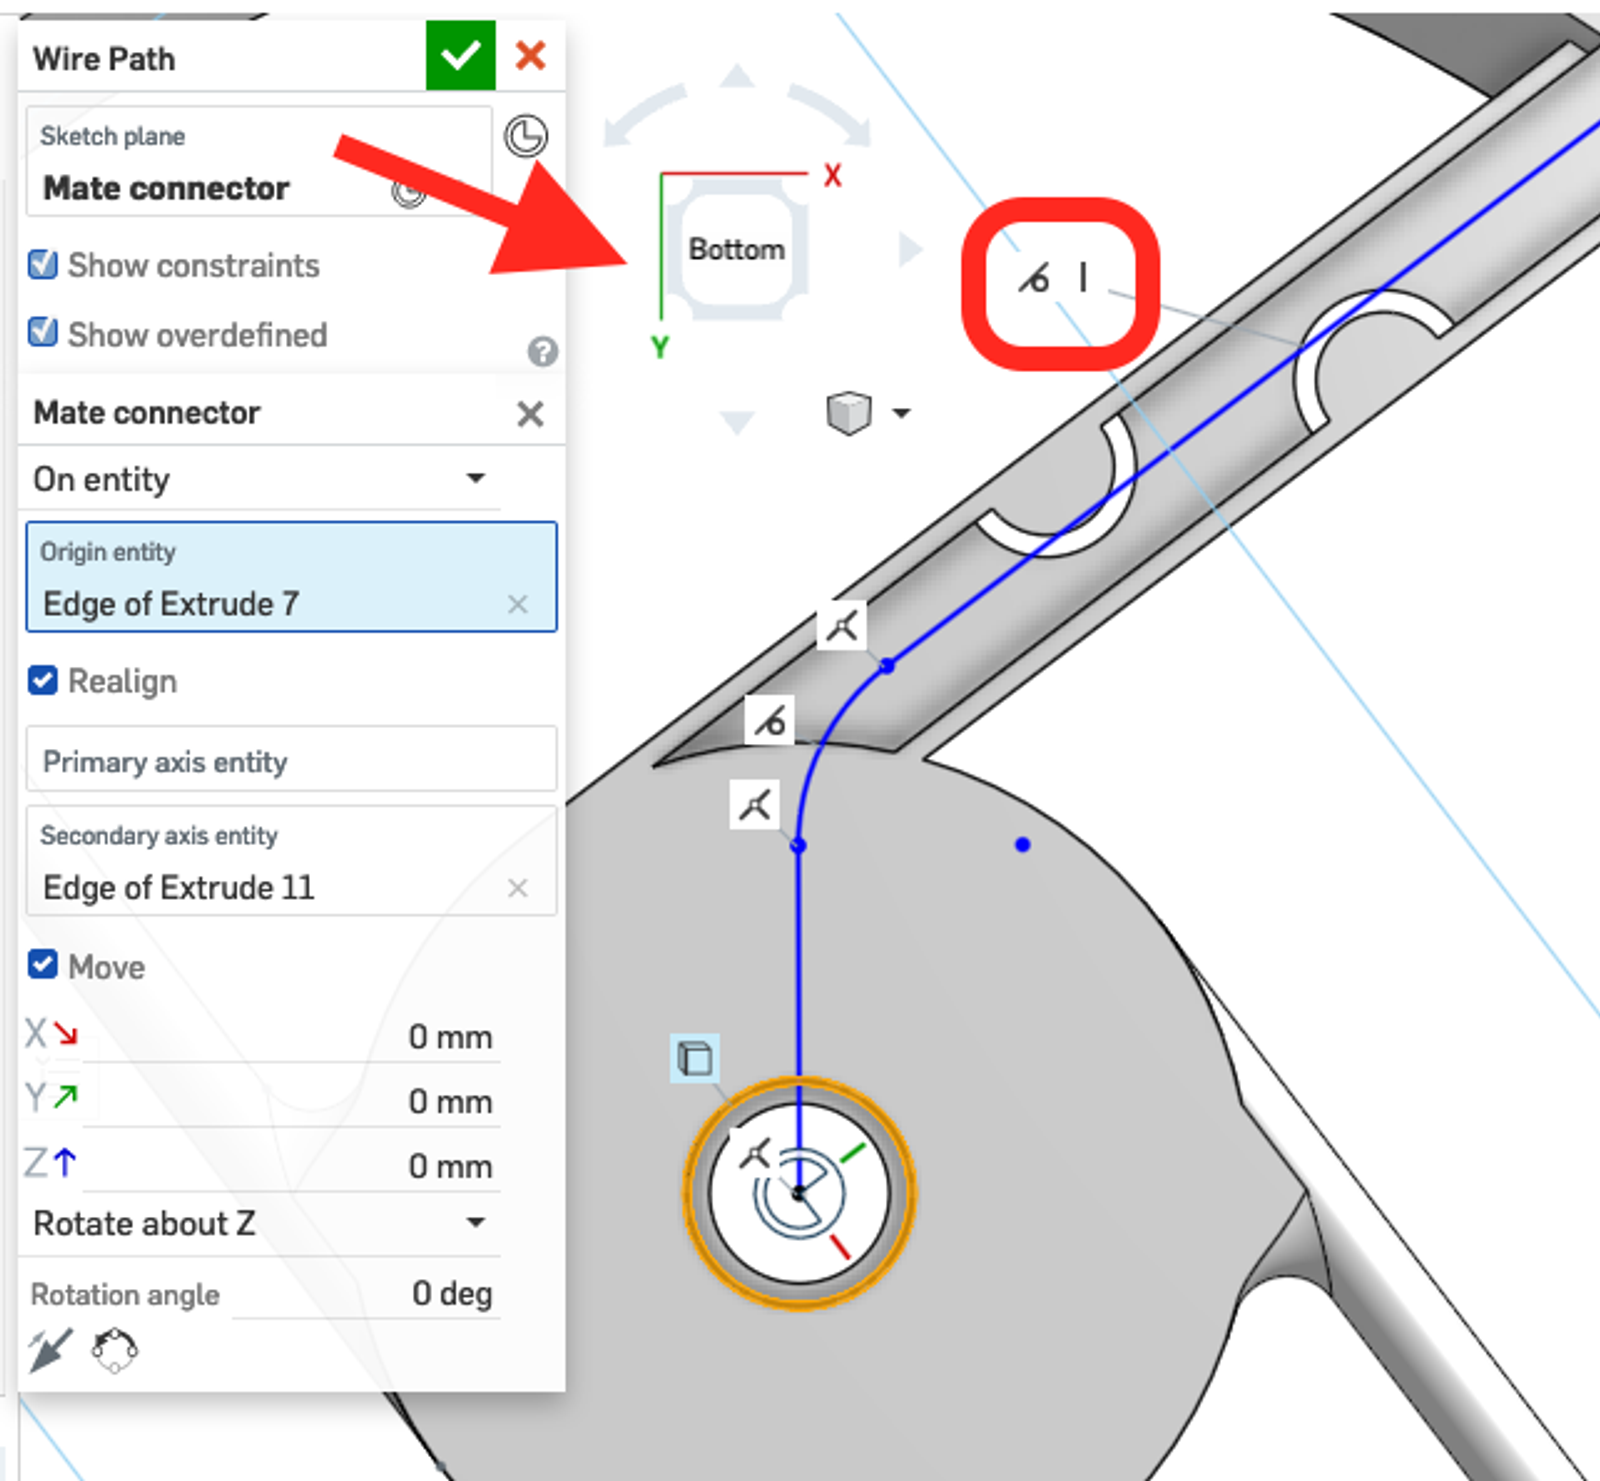Cancel the Wire Path sketch with red X

(x=530, y=56)
